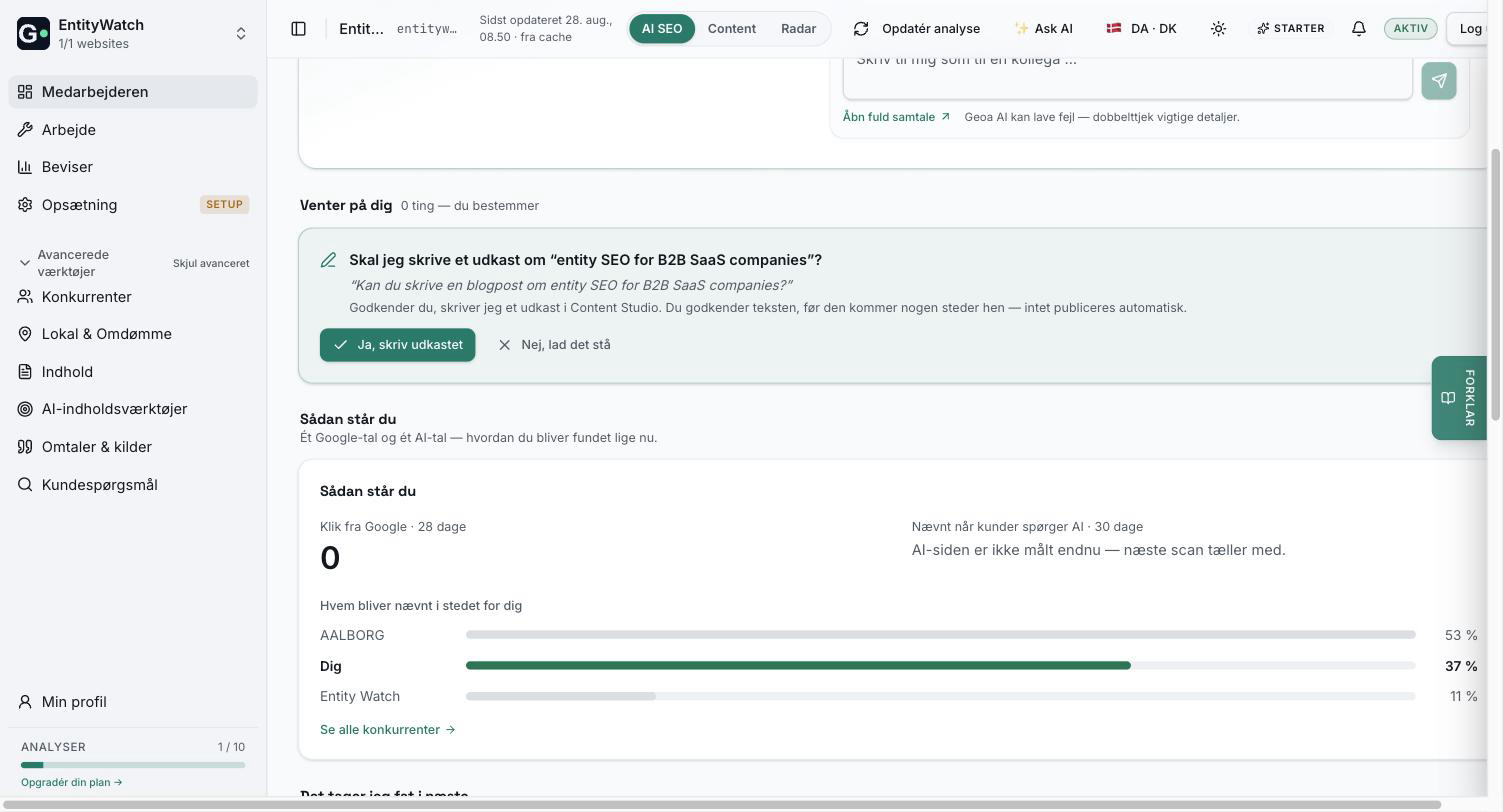Click the STARTER plan badge
This screenshot has height=812, width=1503.
pyautogui.click(x=1291, y=29)
